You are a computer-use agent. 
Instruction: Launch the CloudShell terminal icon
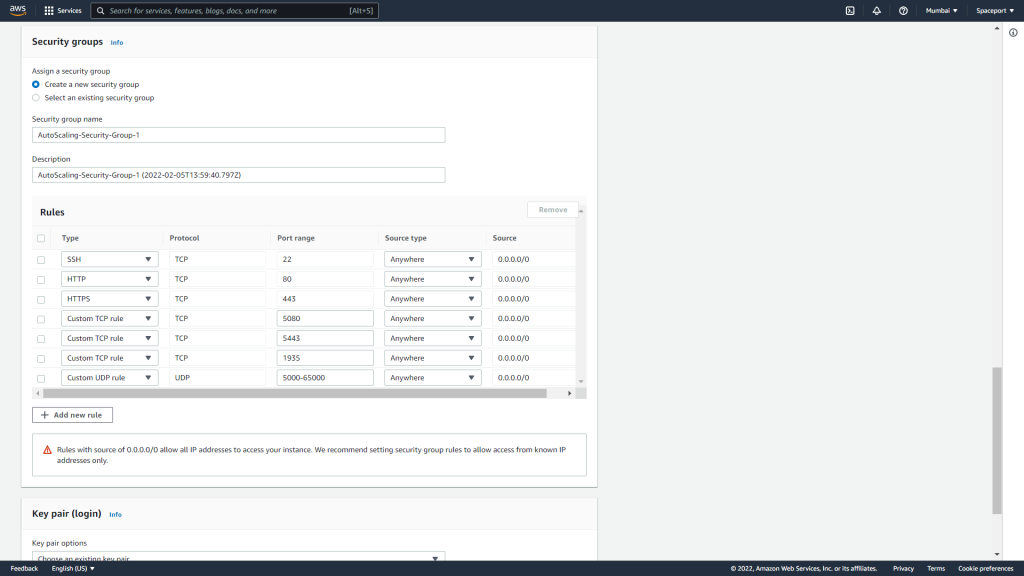(x=850, y=10)
